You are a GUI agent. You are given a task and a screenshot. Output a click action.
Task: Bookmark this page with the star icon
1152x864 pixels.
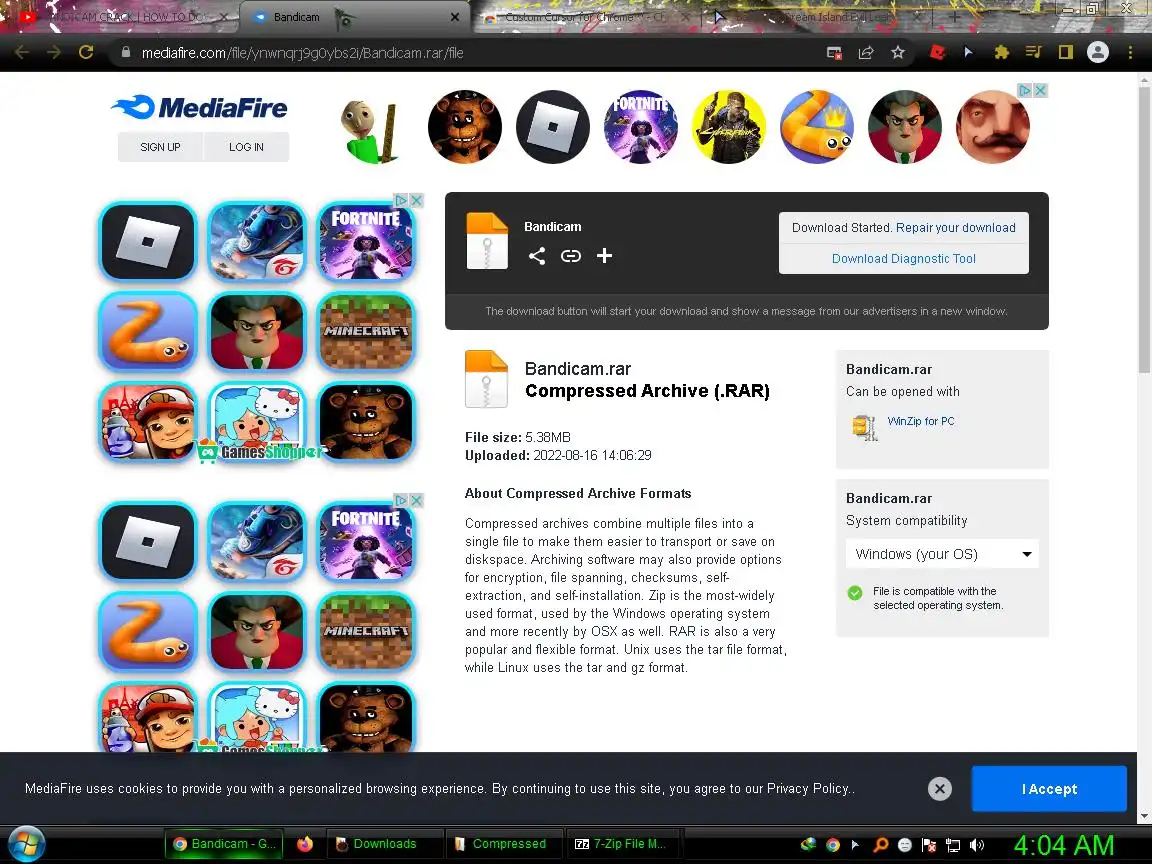click(x=898, y=52)
